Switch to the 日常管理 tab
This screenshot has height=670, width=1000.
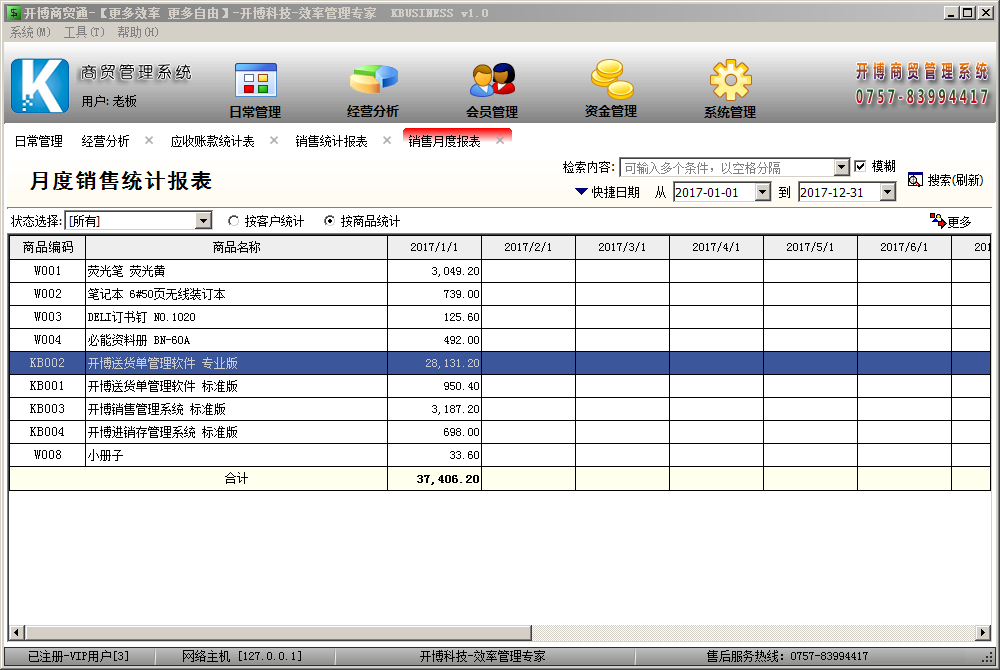(38, 141)
